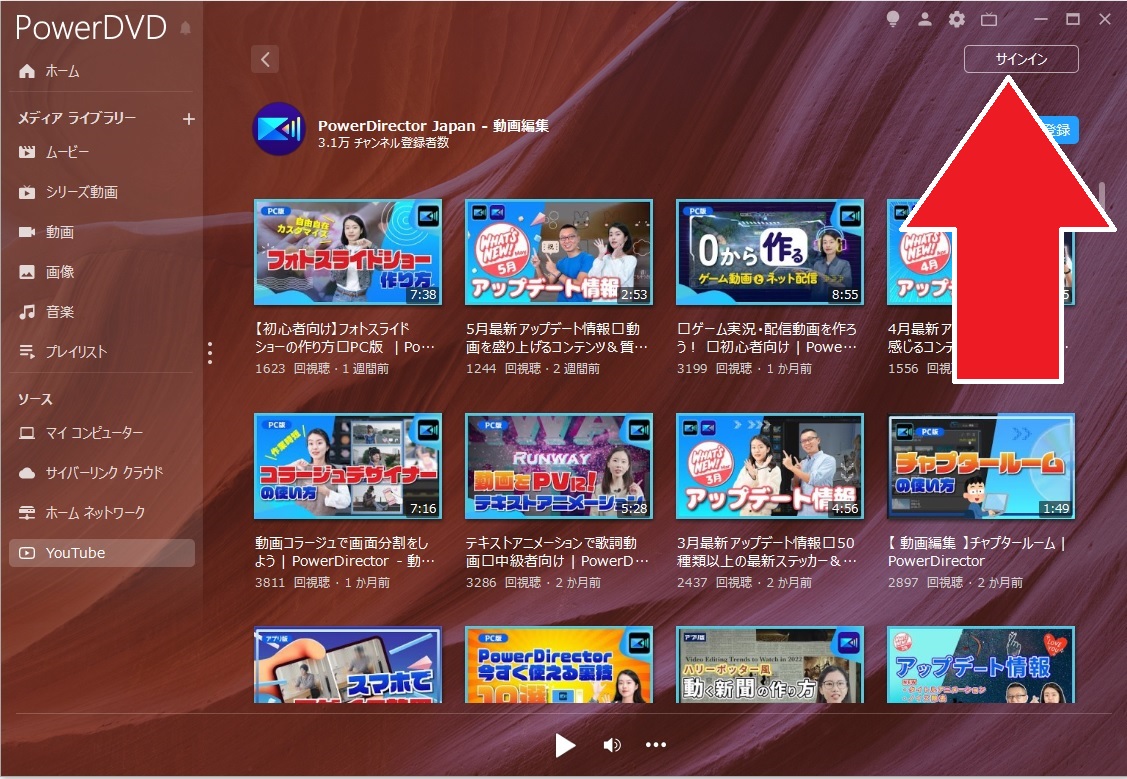
Task: Open 3月 アップデート情報 video thumbnail
Action: (770, 466)
